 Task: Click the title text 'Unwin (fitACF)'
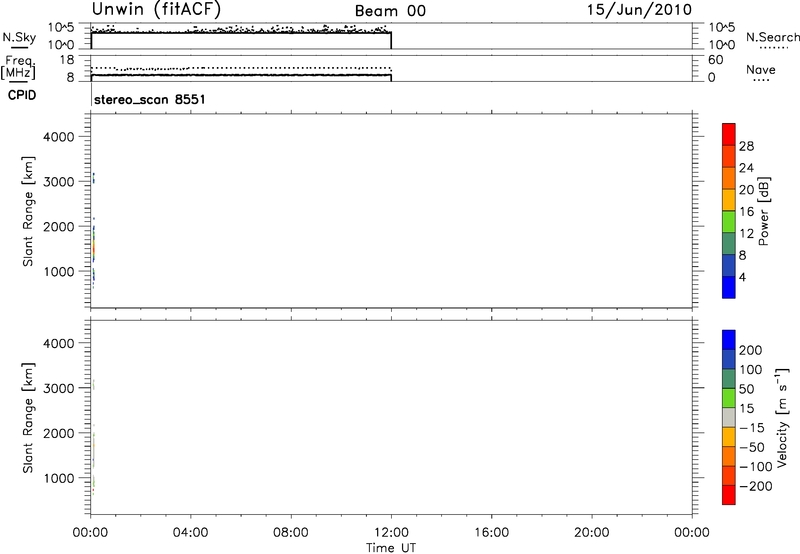[x=156, y=9]
